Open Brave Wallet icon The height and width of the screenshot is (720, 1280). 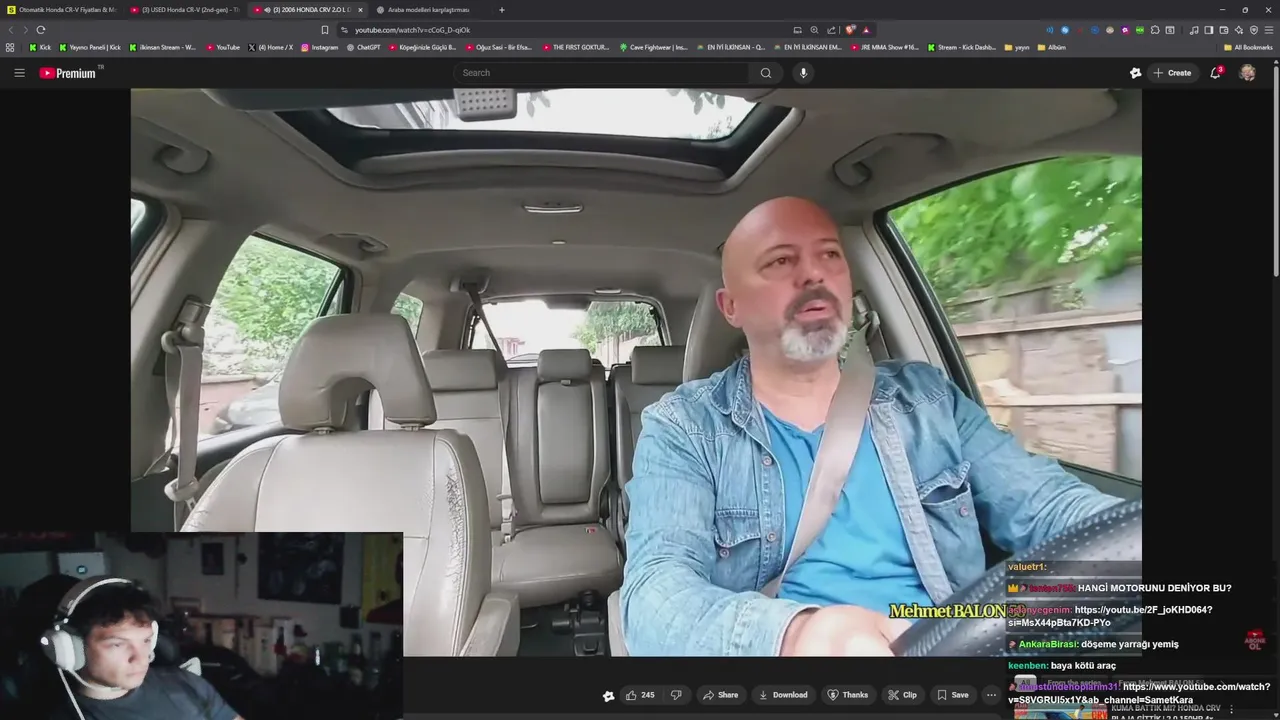point(1224,30)
